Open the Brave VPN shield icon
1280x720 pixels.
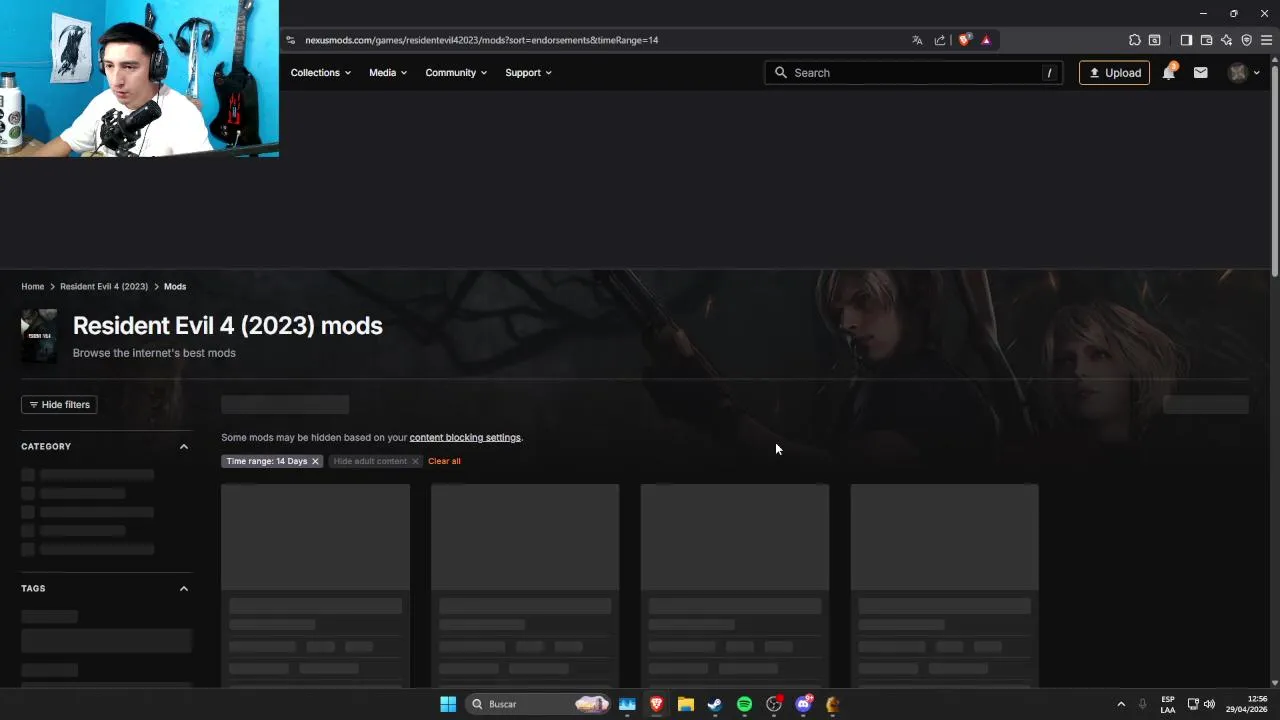pyautogui.click(x=1246, y=40)
